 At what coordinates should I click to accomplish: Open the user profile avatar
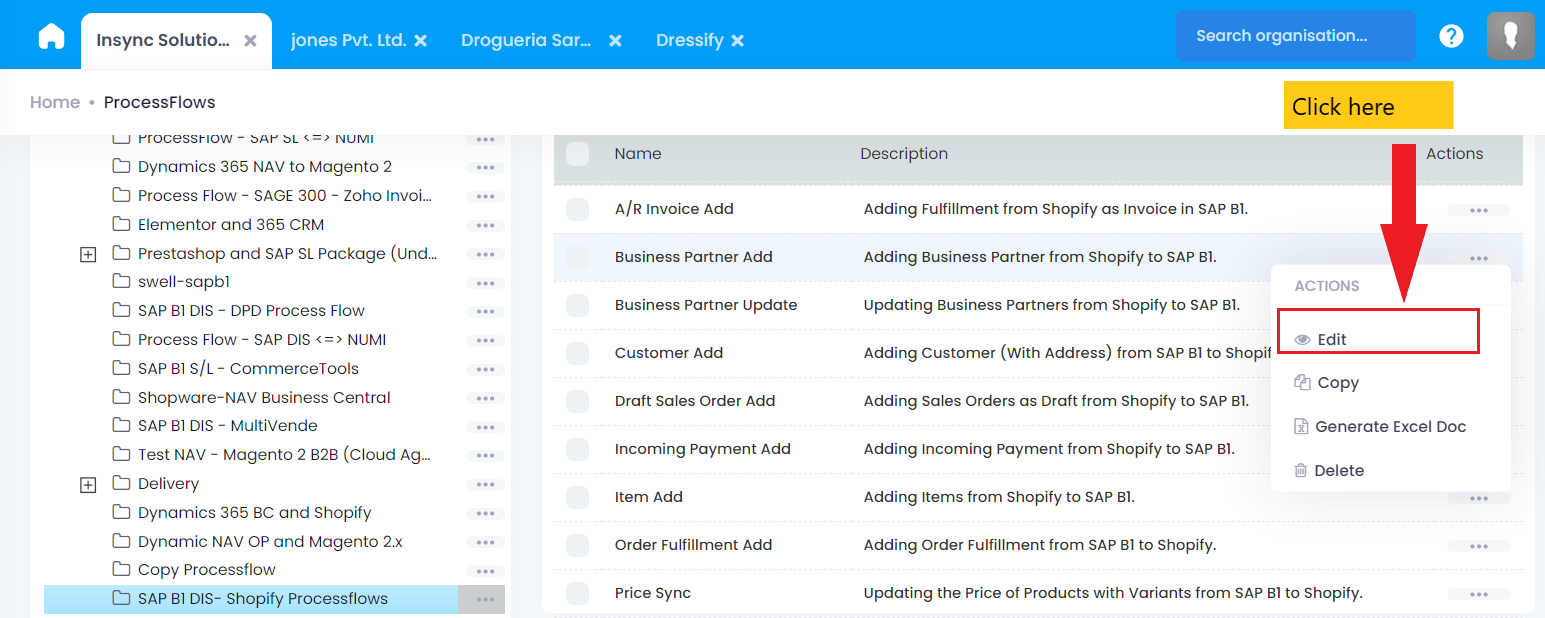tap(1510, 36)
